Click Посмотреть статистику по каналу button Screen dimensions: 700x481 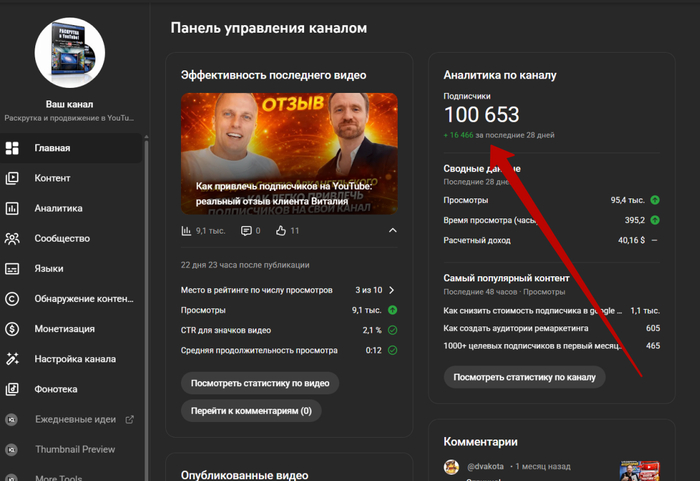(x=525, y=377)
